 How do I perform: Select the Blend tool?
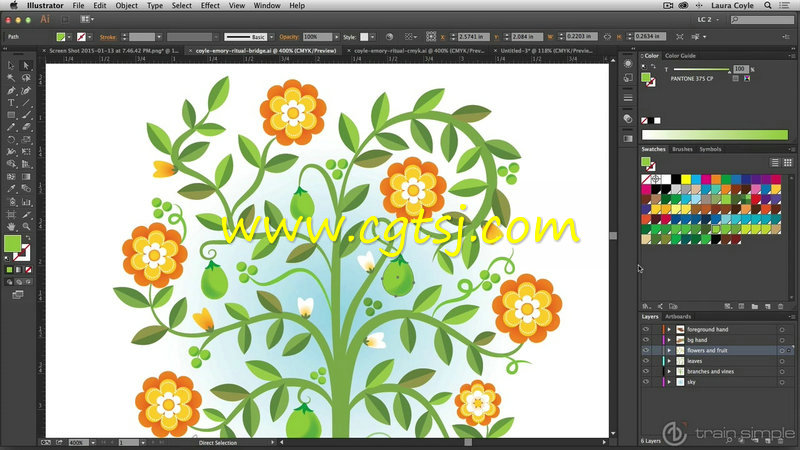(x=26, y=189)
